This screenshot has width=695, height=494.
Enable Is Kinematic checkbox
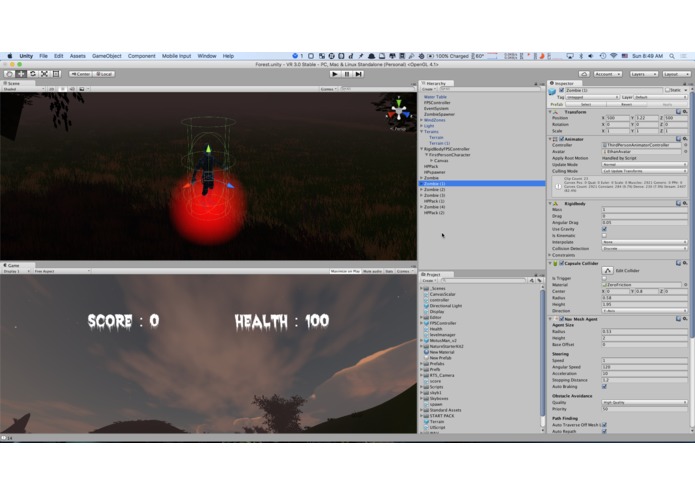tap(604, 236)
